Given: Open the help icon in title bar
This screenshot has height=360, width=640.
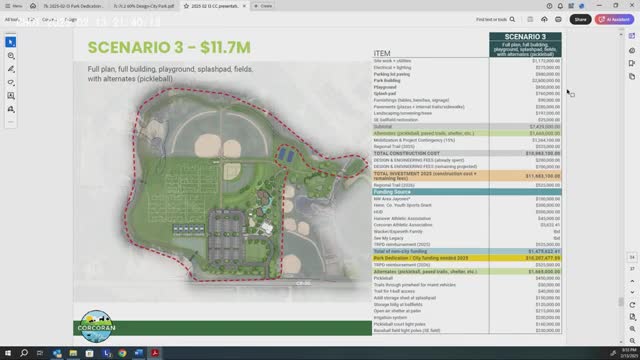Looking at the screenshot, I should click(x=549, y=6).
